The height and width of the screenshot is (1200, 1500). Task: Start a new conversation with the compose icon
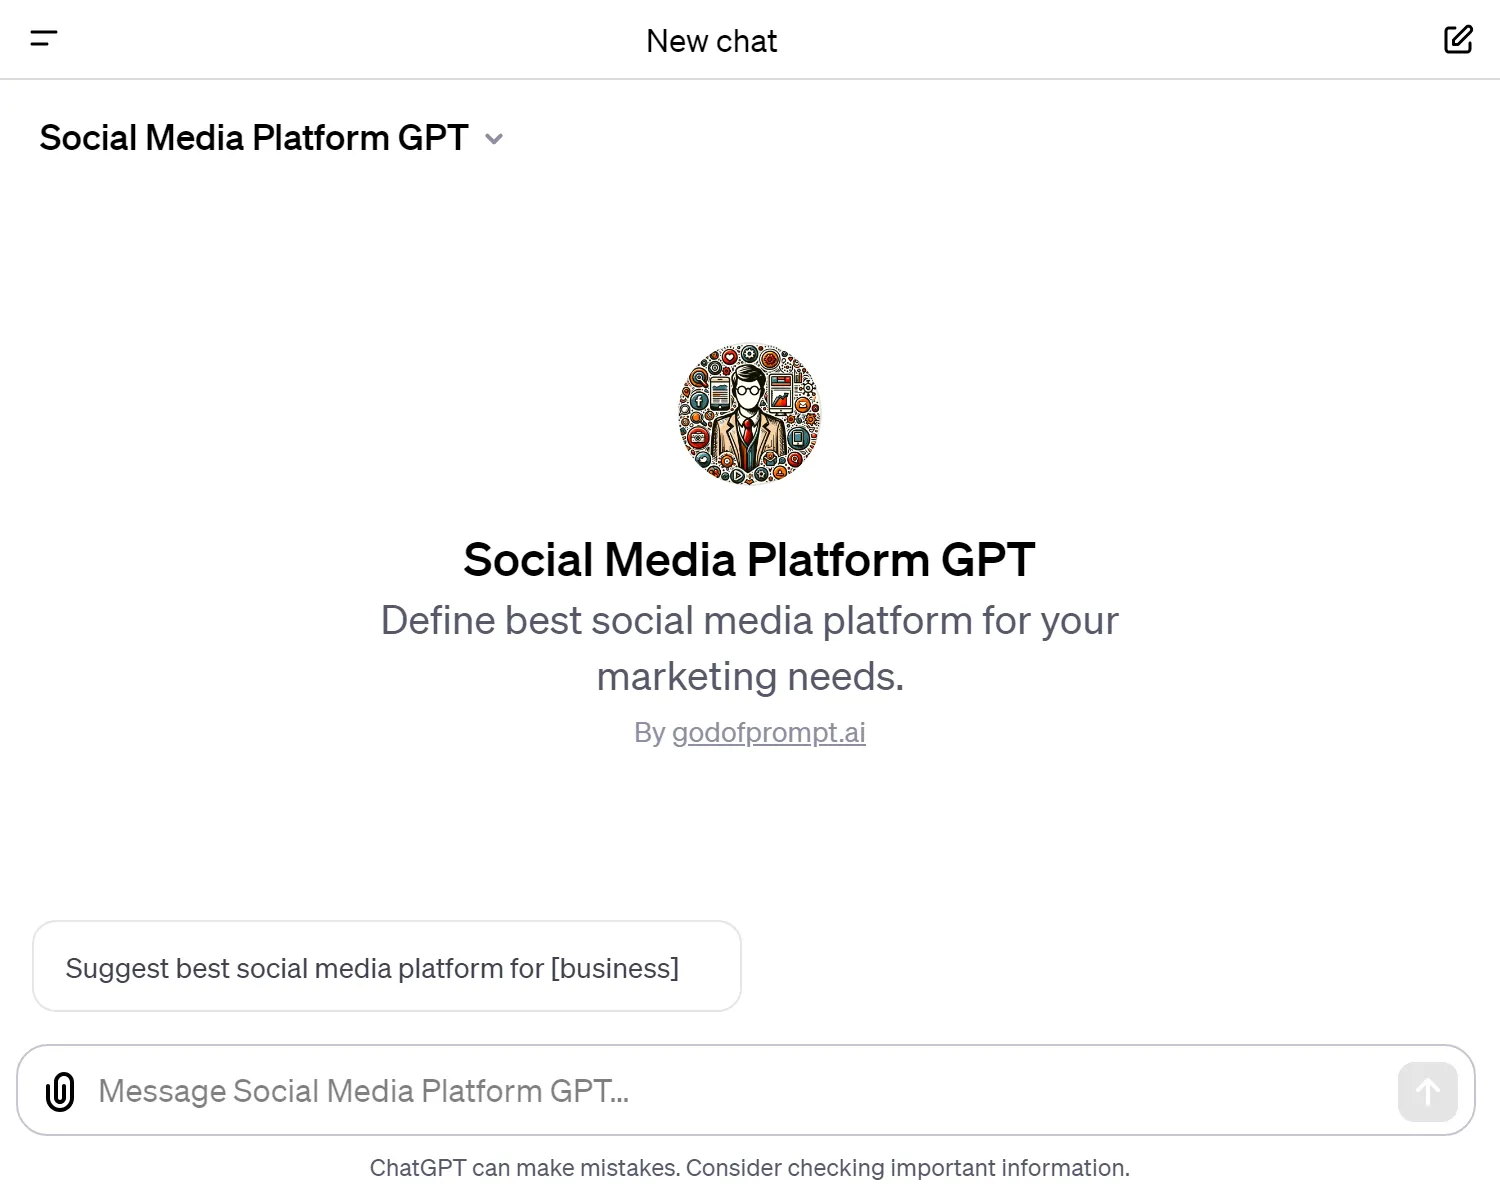click(1458, 39)
